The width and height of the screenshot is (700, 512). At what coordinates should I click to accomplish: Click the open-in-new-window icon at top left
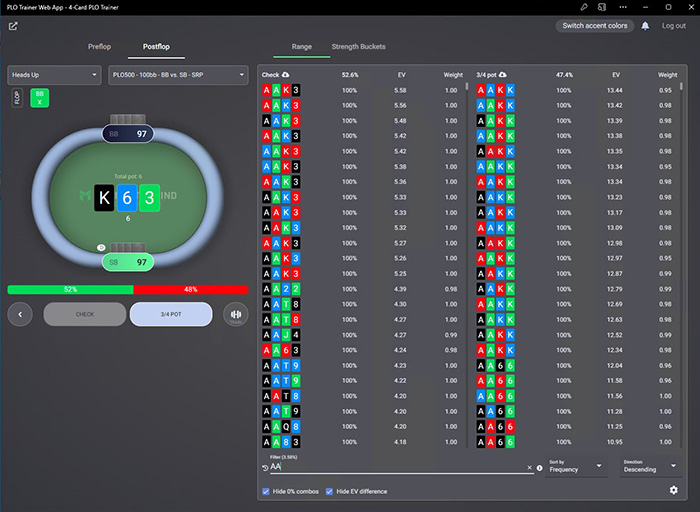13,26
